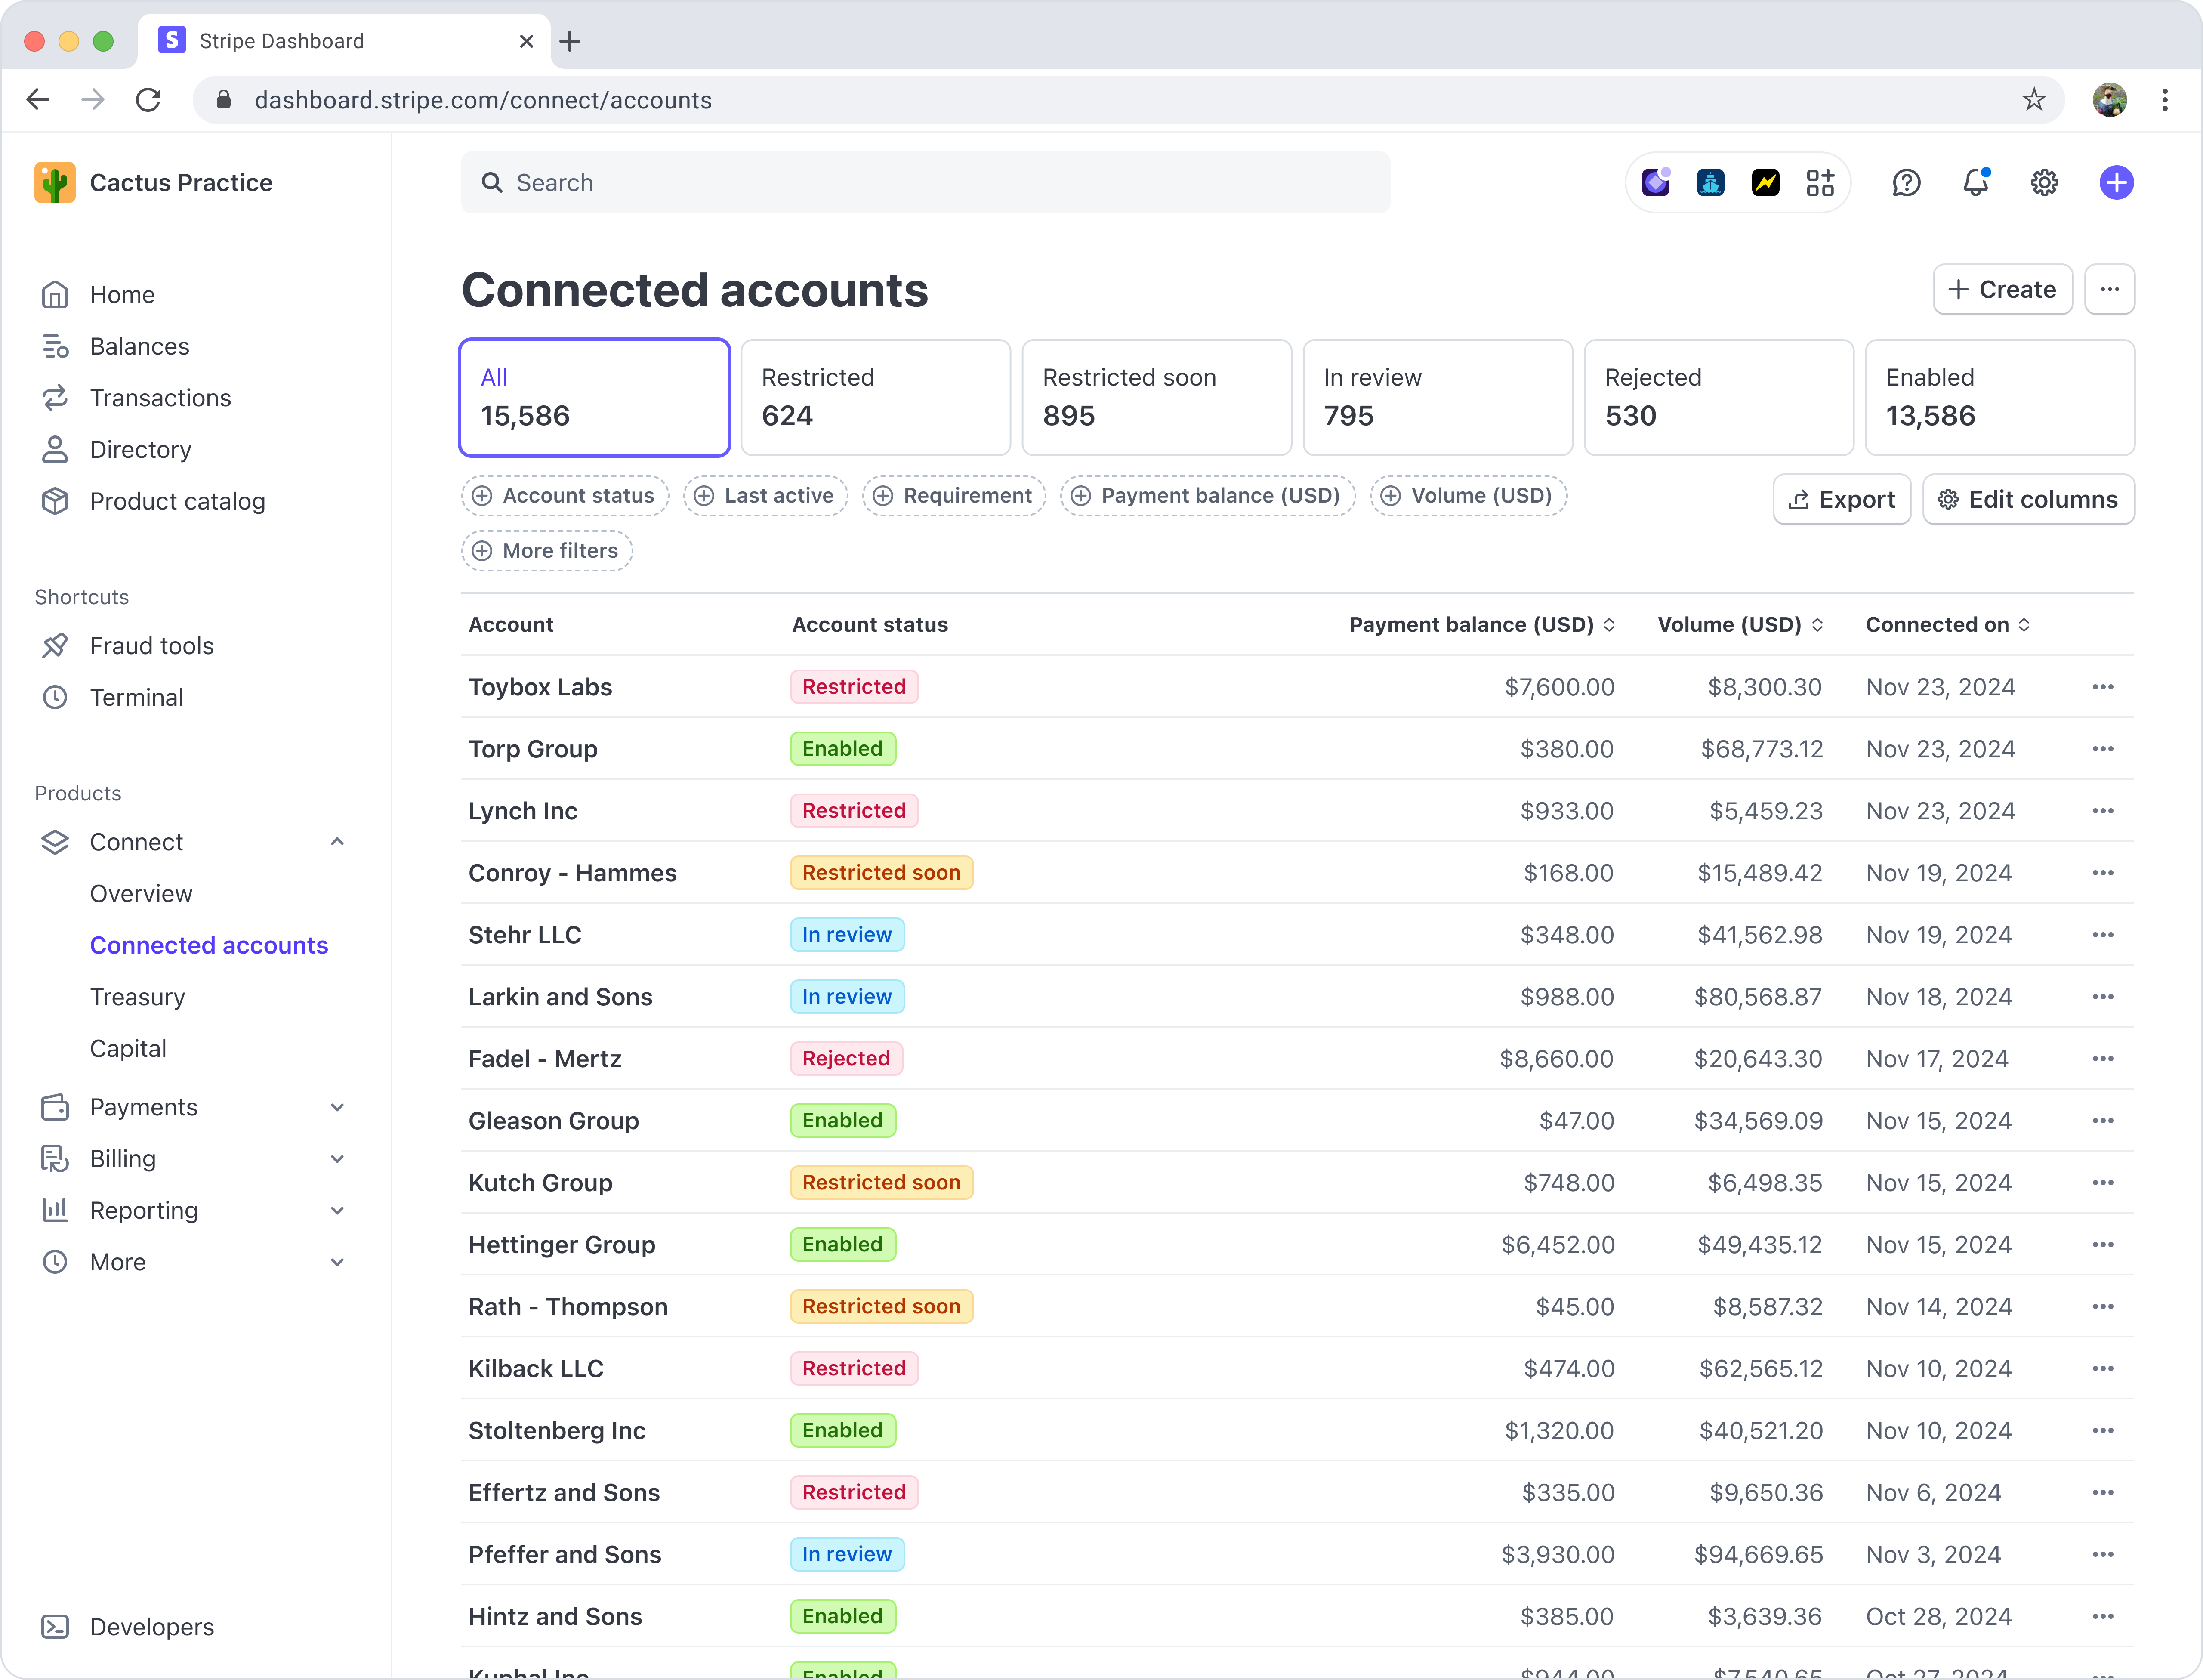This screenshot has width=2203, height=1680.
Task: Select the All 15,586 tab
Action: tap(594, 397)
